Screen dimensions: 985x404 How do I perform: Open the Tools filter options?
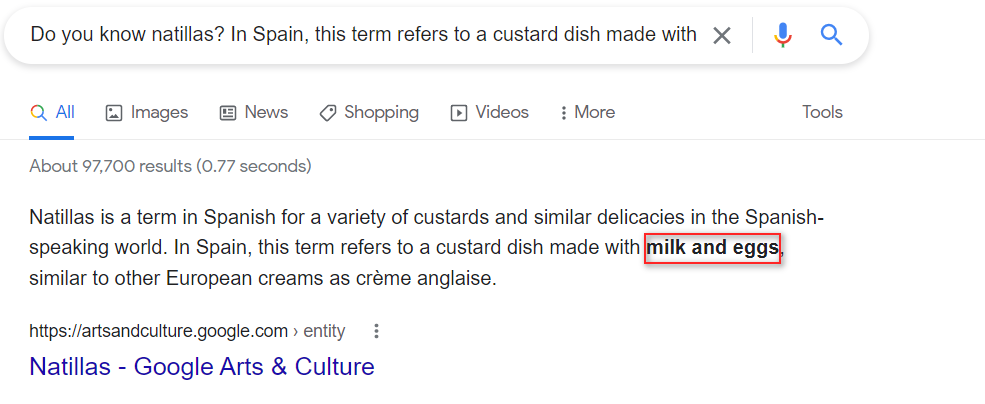coord(822,112)
